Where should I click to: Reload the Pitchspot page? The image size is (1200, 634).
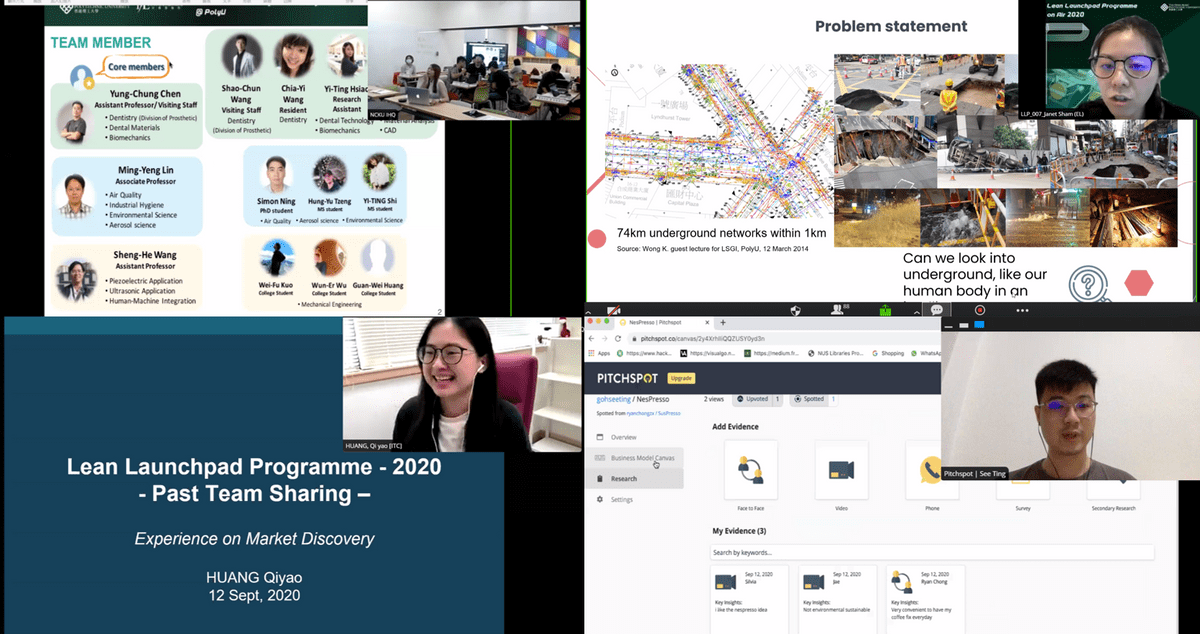[x=618, y=339]
